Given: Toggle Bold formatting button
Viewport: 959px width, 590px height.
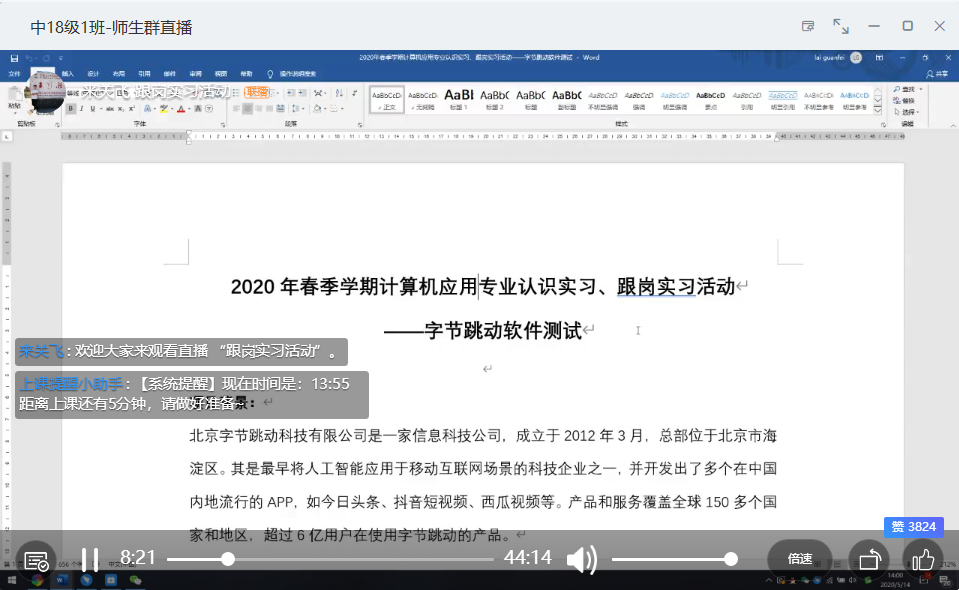Looking at the screenshot, I should [71, 109].
